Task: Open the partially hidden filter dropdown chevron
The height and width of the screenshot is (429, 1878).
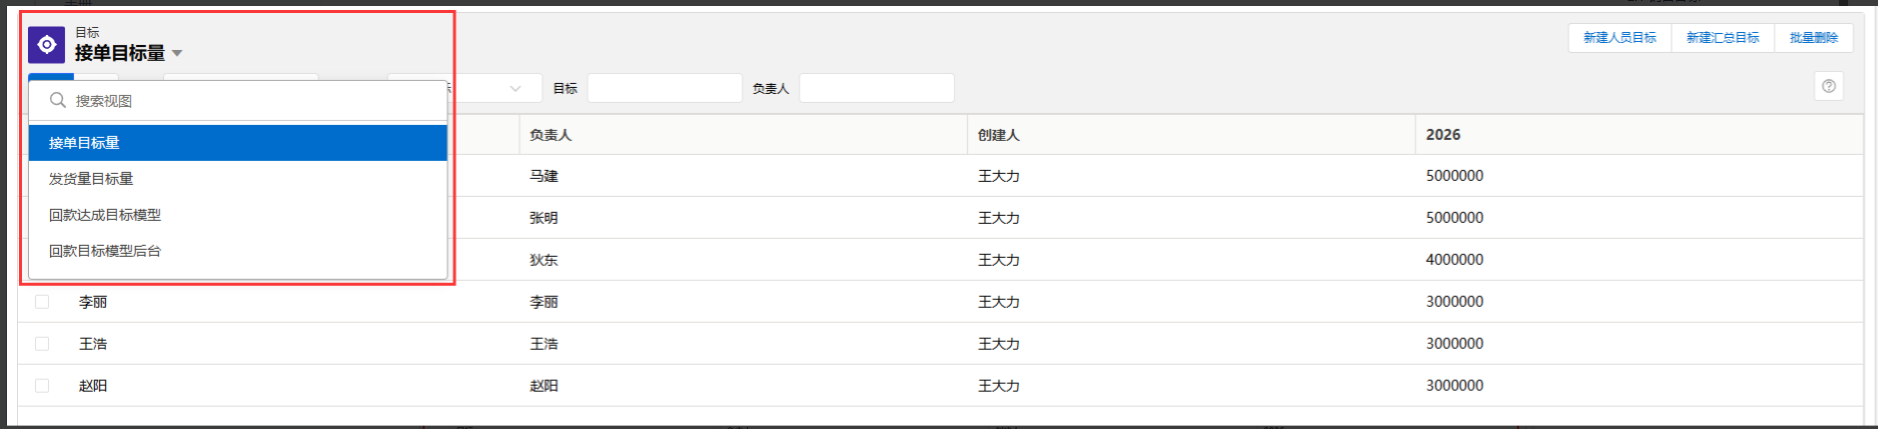Action: tap(515, 88)
